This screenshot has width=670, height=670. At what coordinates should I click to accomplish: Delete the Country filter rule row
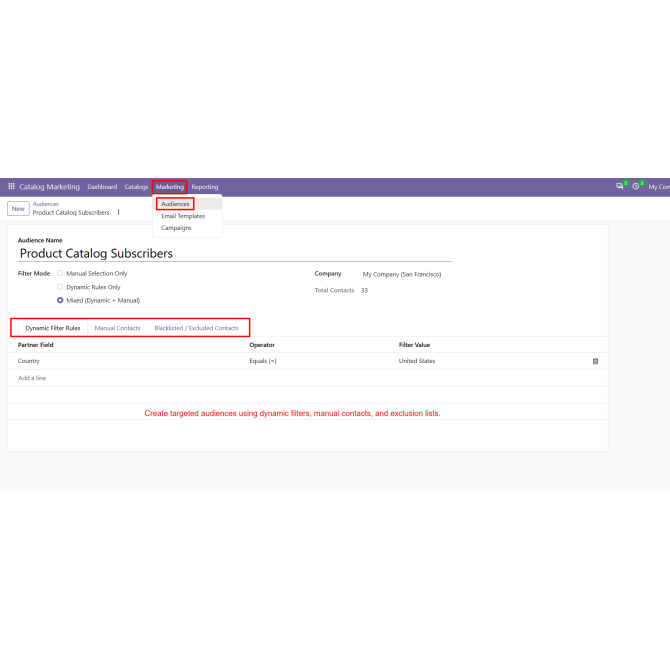(595, 361)
